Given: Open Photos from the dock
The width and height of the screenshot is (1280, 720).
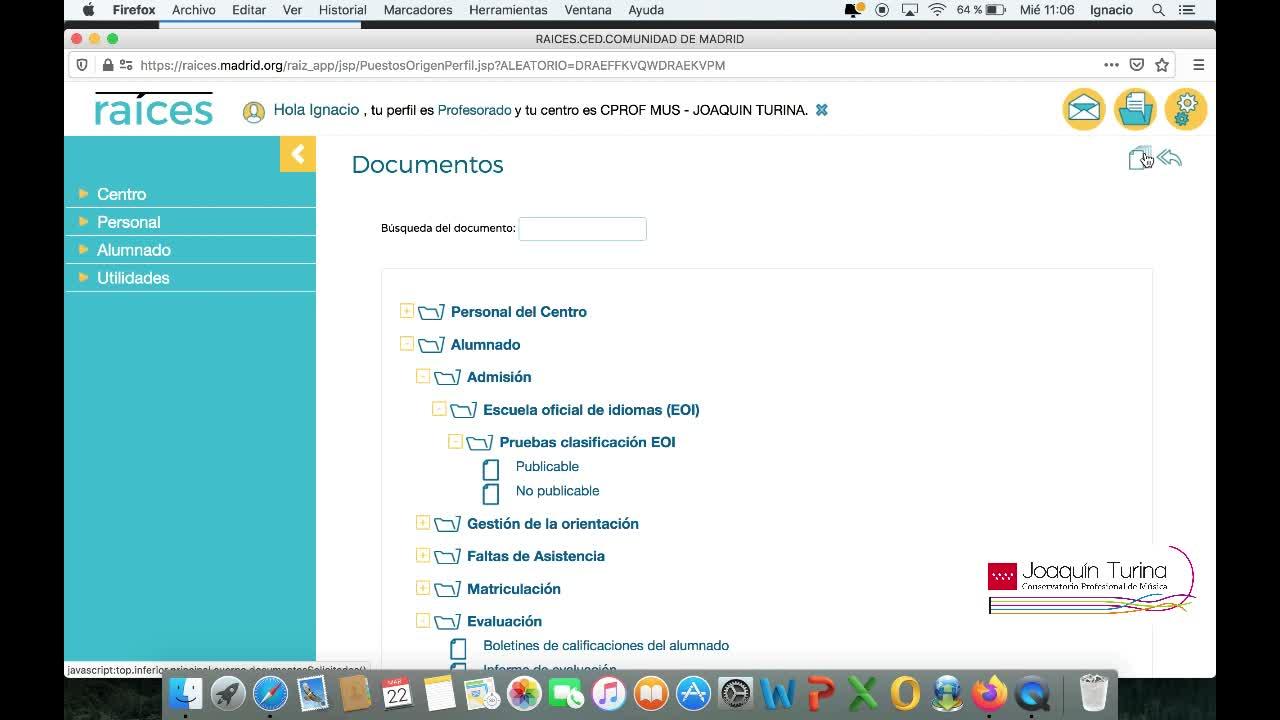Looking at the screenshot, I should click(x=524, y=693).
